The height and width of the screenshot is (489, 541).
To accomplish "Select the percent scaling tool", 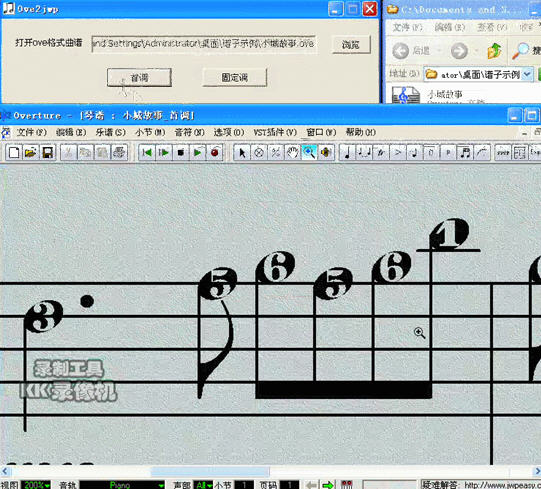I will [x=275, y=153].
